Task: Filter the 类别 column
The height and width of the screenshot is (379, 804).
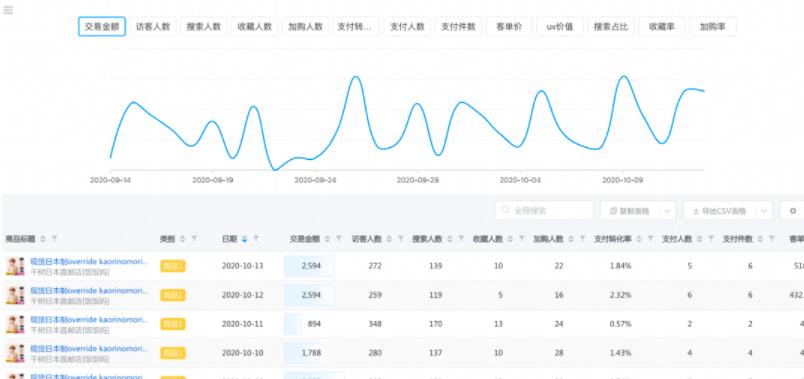Action: (194, 239)
